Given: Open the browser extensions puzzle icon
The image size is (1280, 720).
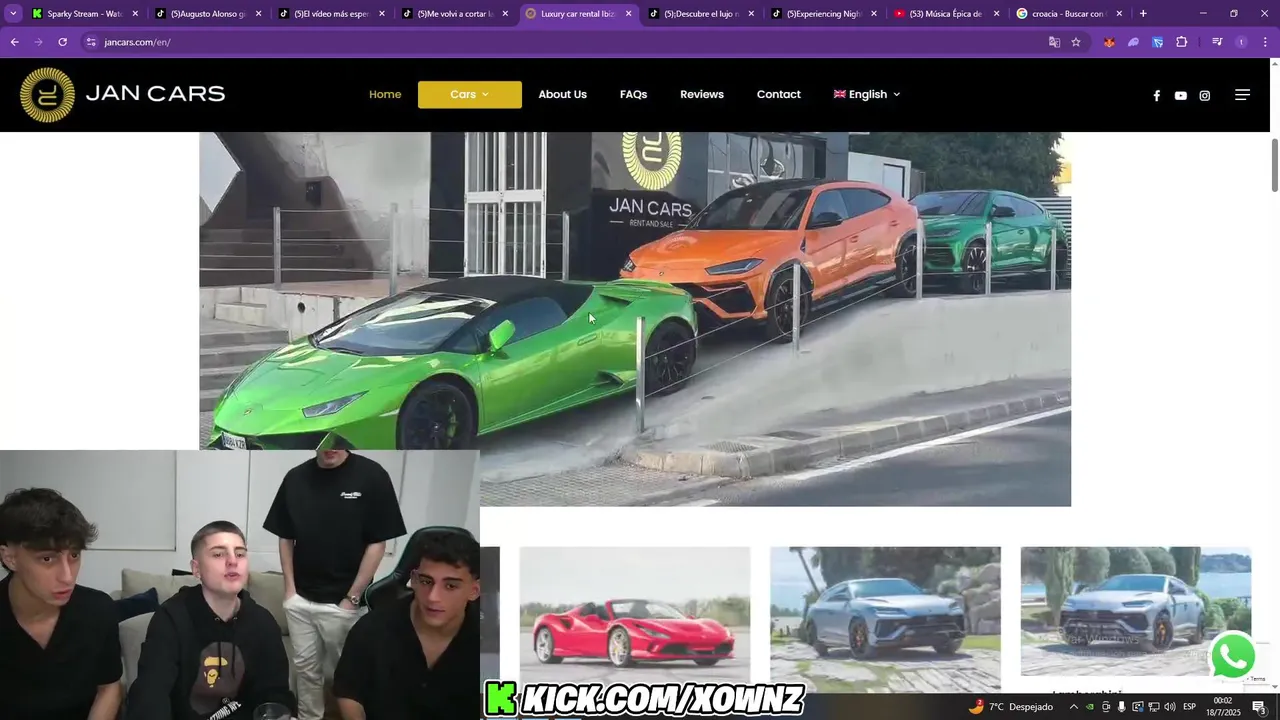Looking at the screenshot, I should pos(1181,42).
